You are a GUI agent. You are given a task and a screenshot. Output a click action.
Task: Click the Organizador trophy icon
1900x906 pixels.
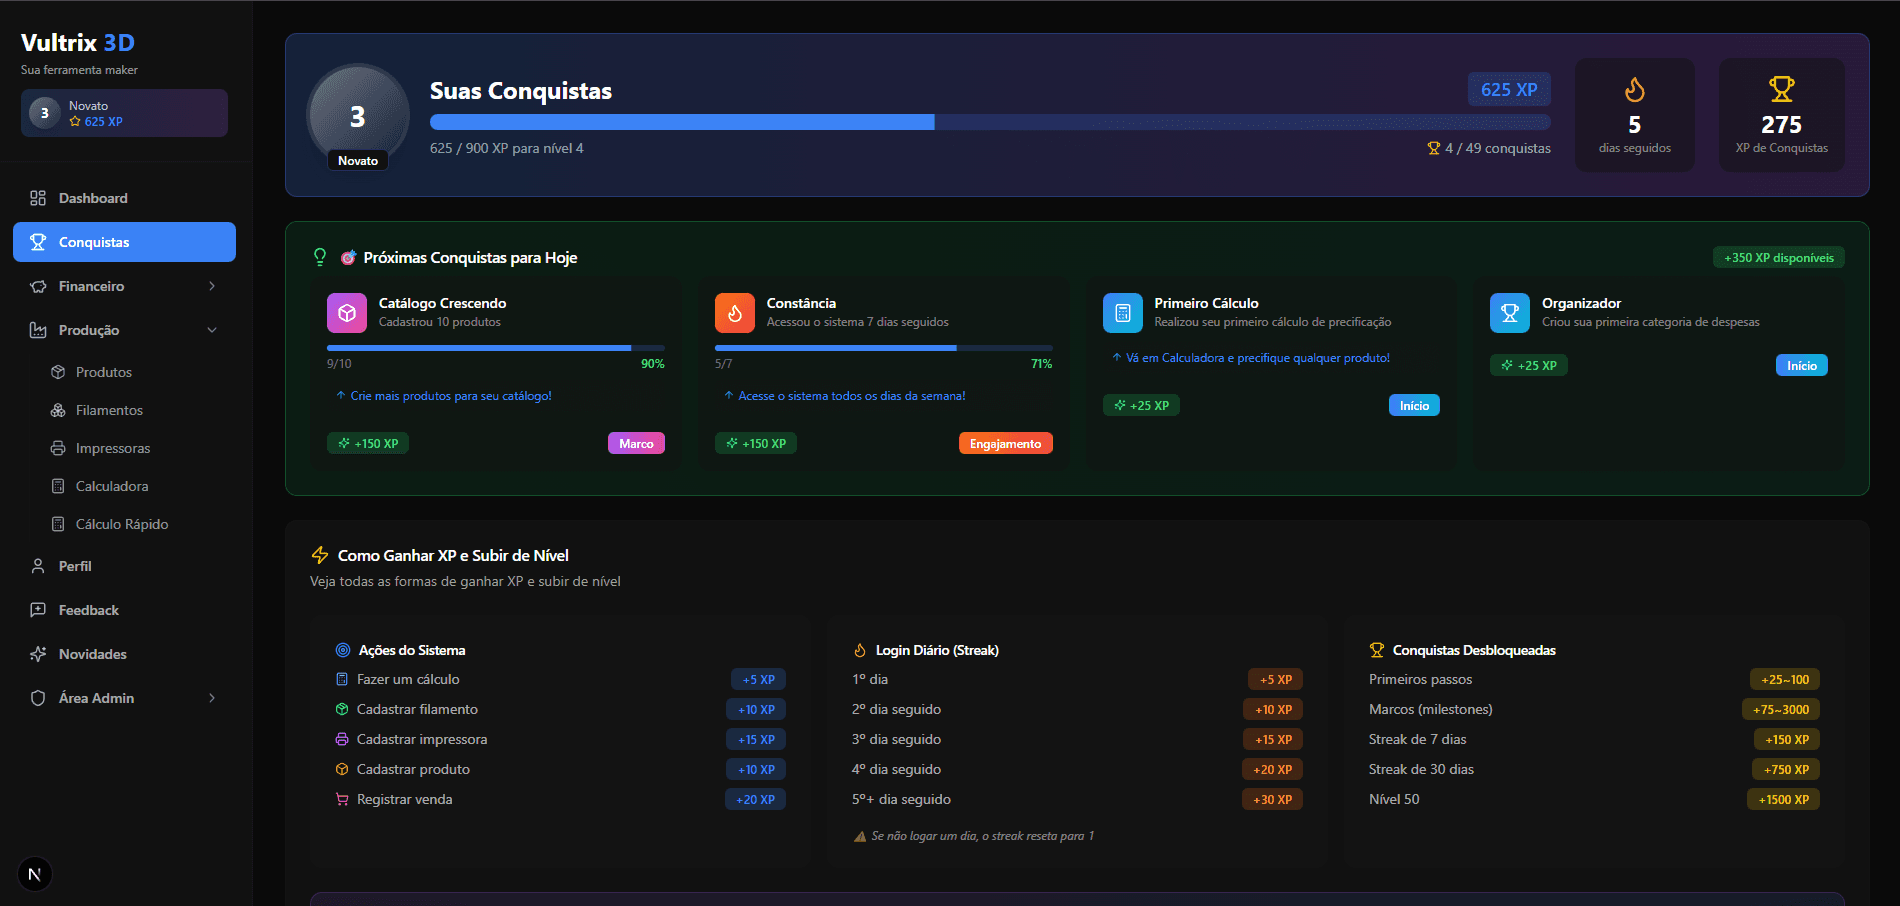(x=1509, y=313)
